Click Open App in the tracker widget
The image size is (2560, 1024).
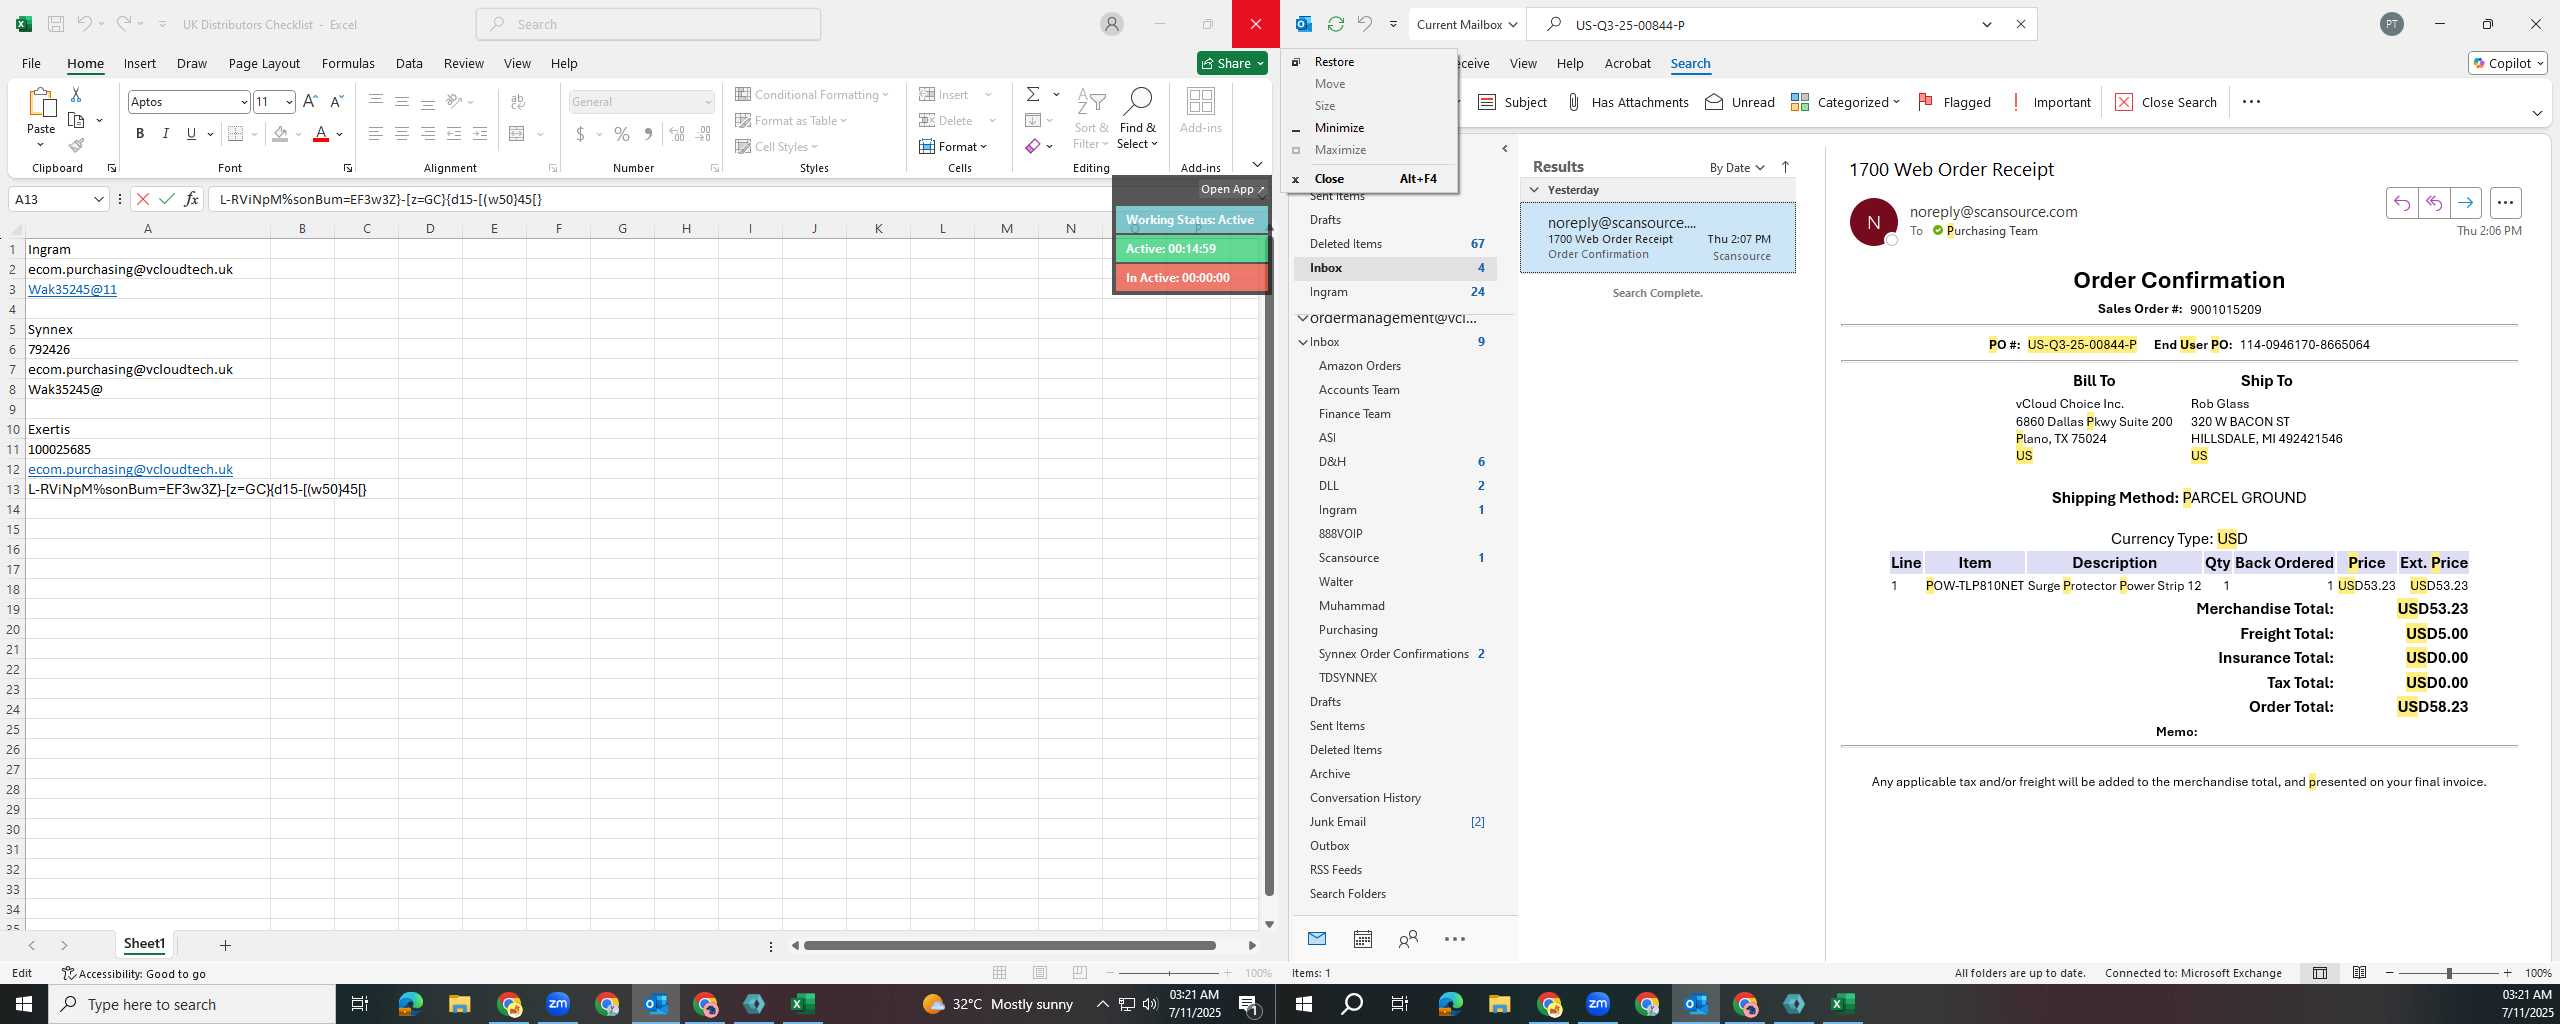pyautogui.click(x=1232, y=189)
